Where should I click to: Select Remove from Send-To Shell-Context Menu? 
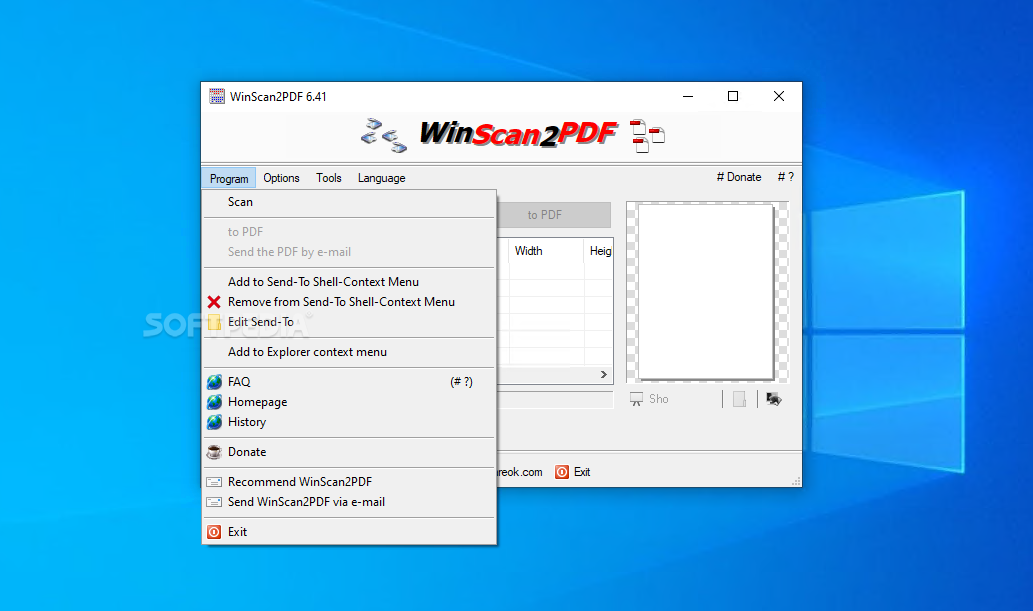(349, 302)
